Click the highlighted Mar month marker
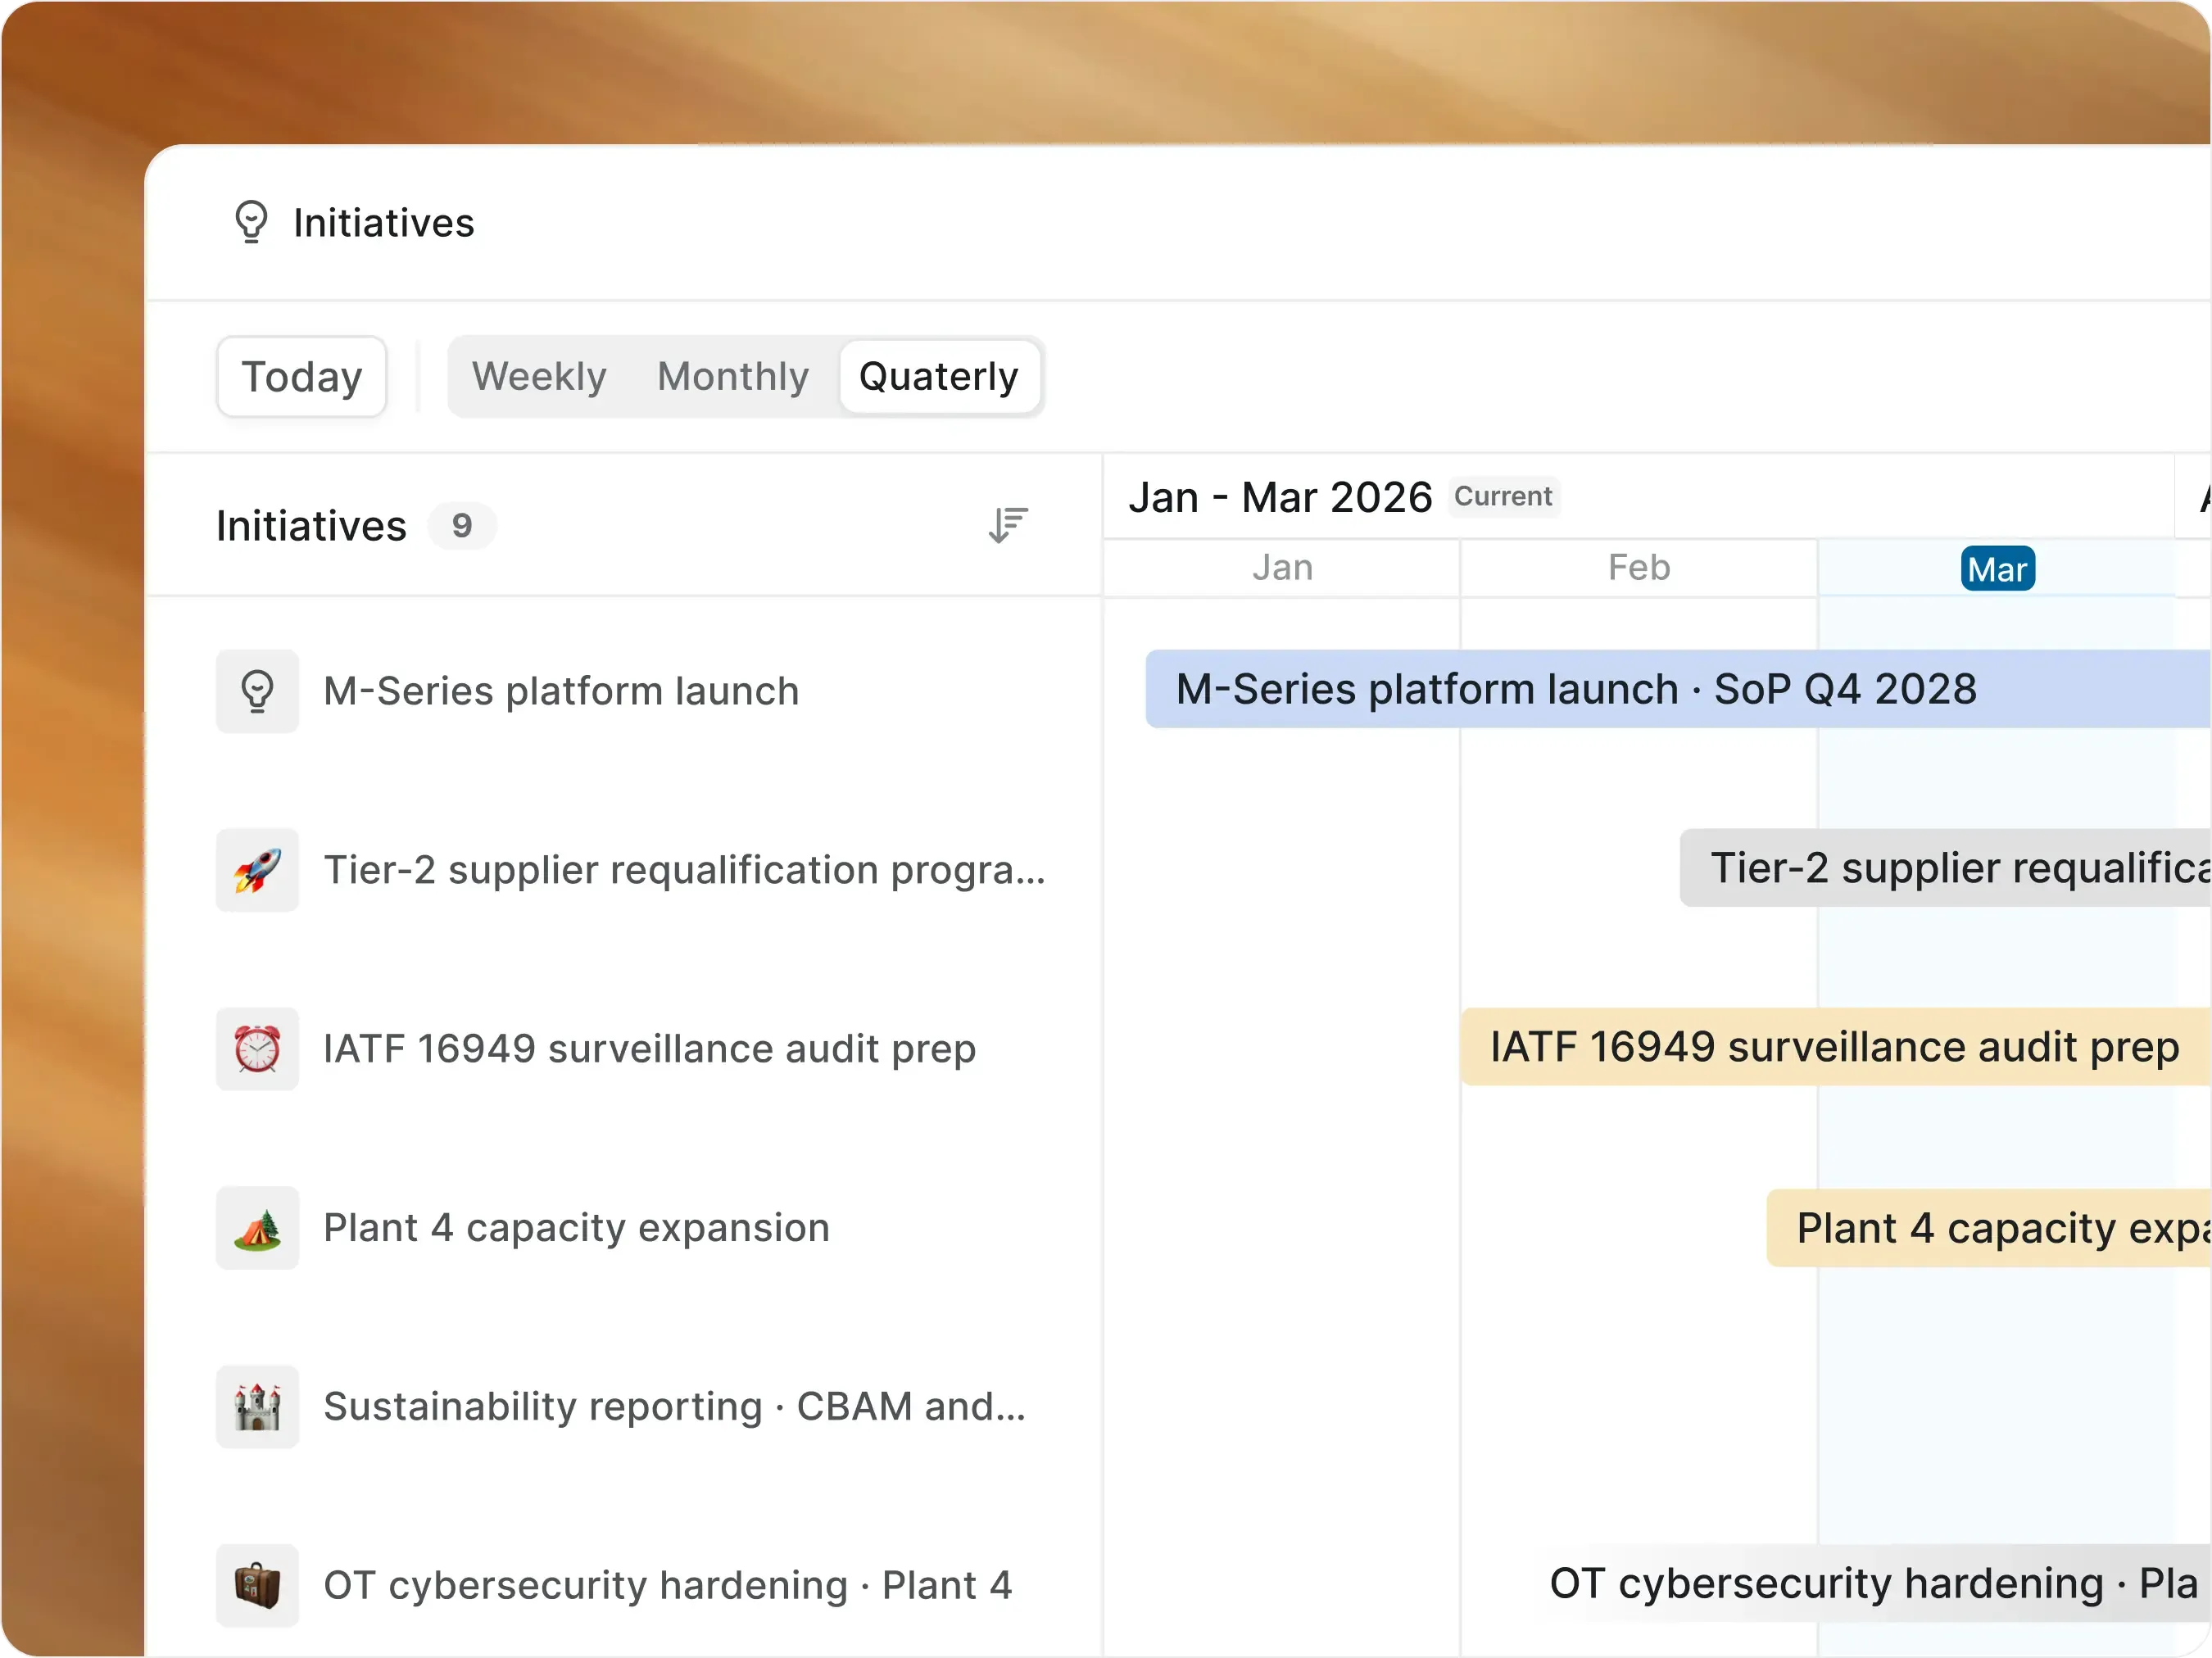2212x1658 pixels. coord(1997,569)
